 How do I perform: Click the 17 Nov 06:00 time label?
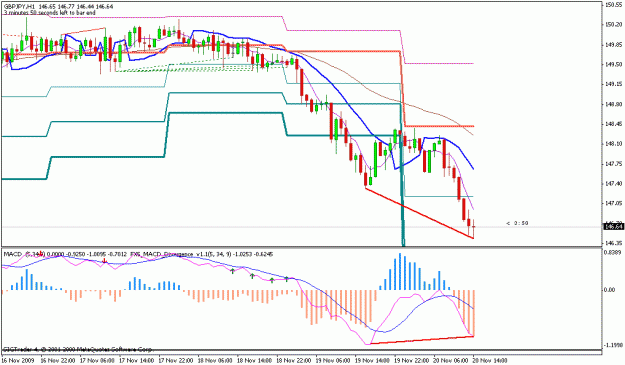tap(97, 361)
